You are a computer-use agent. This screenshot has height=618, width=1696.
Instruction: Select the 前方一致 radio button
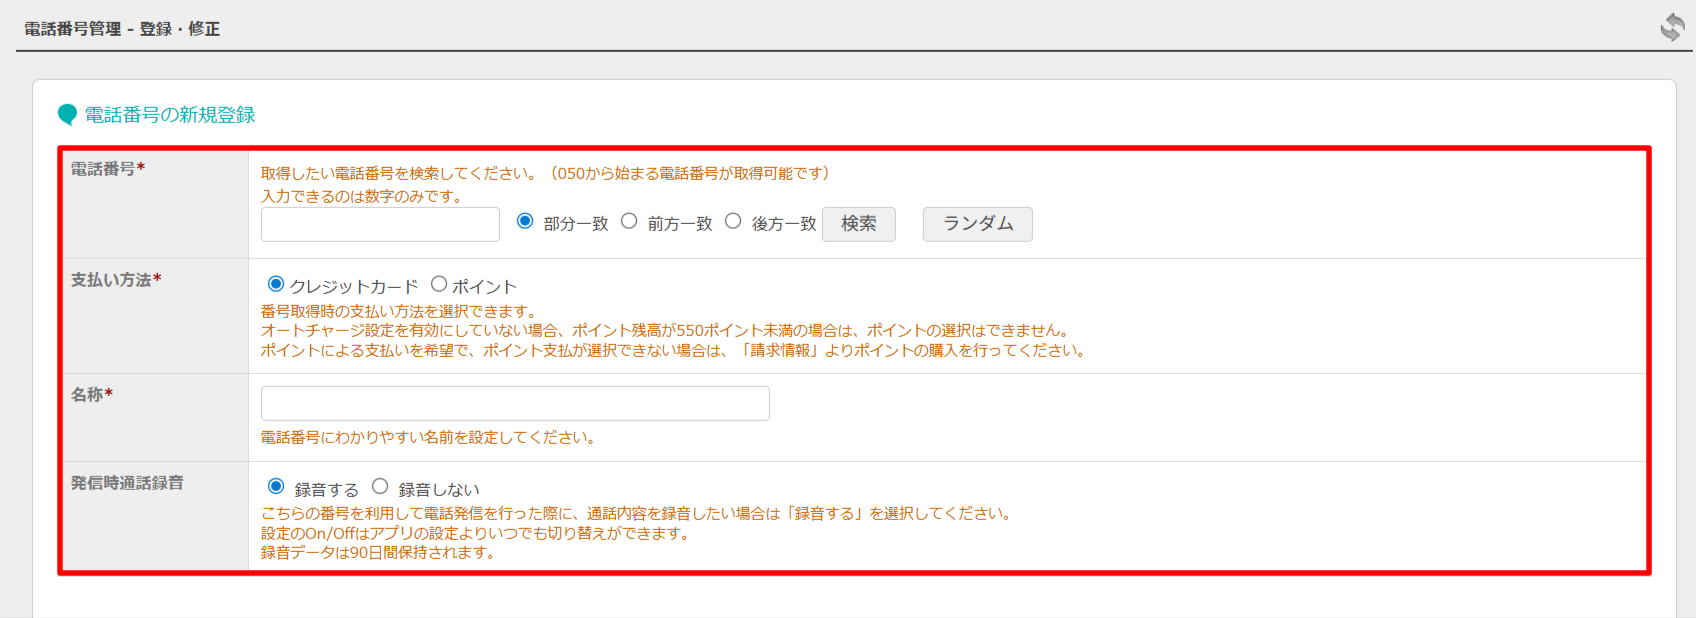[629, 221]
